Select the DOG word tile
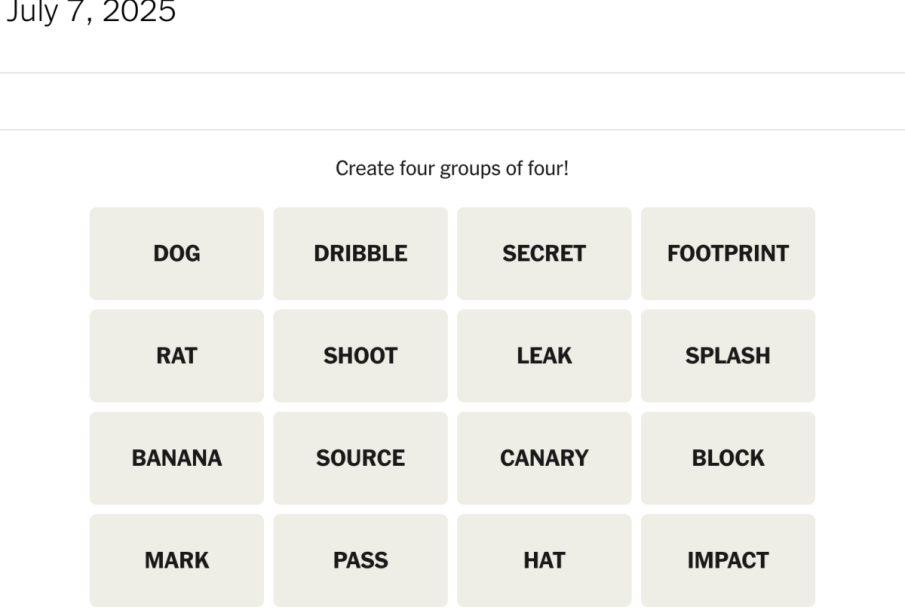Viewport: 905px width, 613px height. (x=177, y=253)
